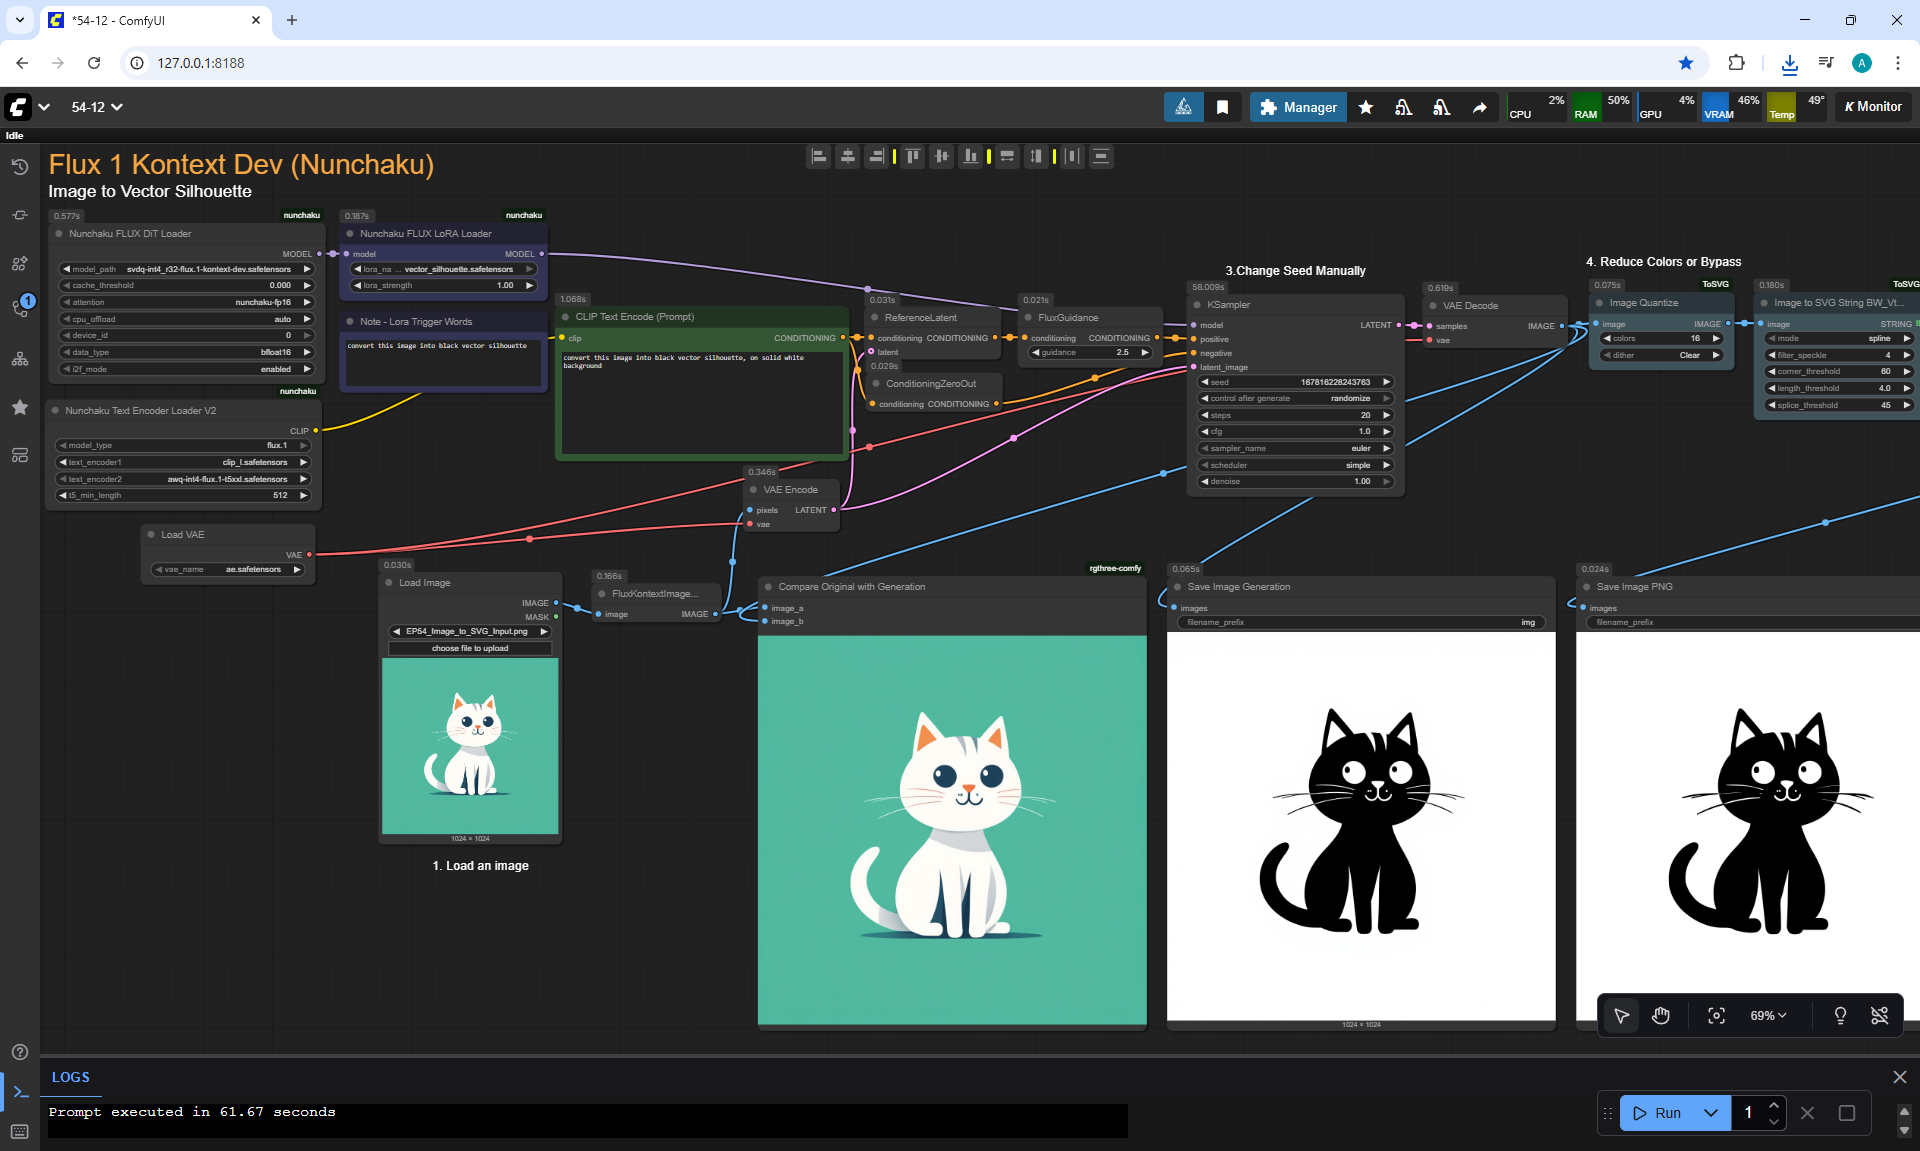Switch to the LOGS tab
Image resolution: width=1920 pixels, height=1151 pixels.
(x=71, y=1077)
